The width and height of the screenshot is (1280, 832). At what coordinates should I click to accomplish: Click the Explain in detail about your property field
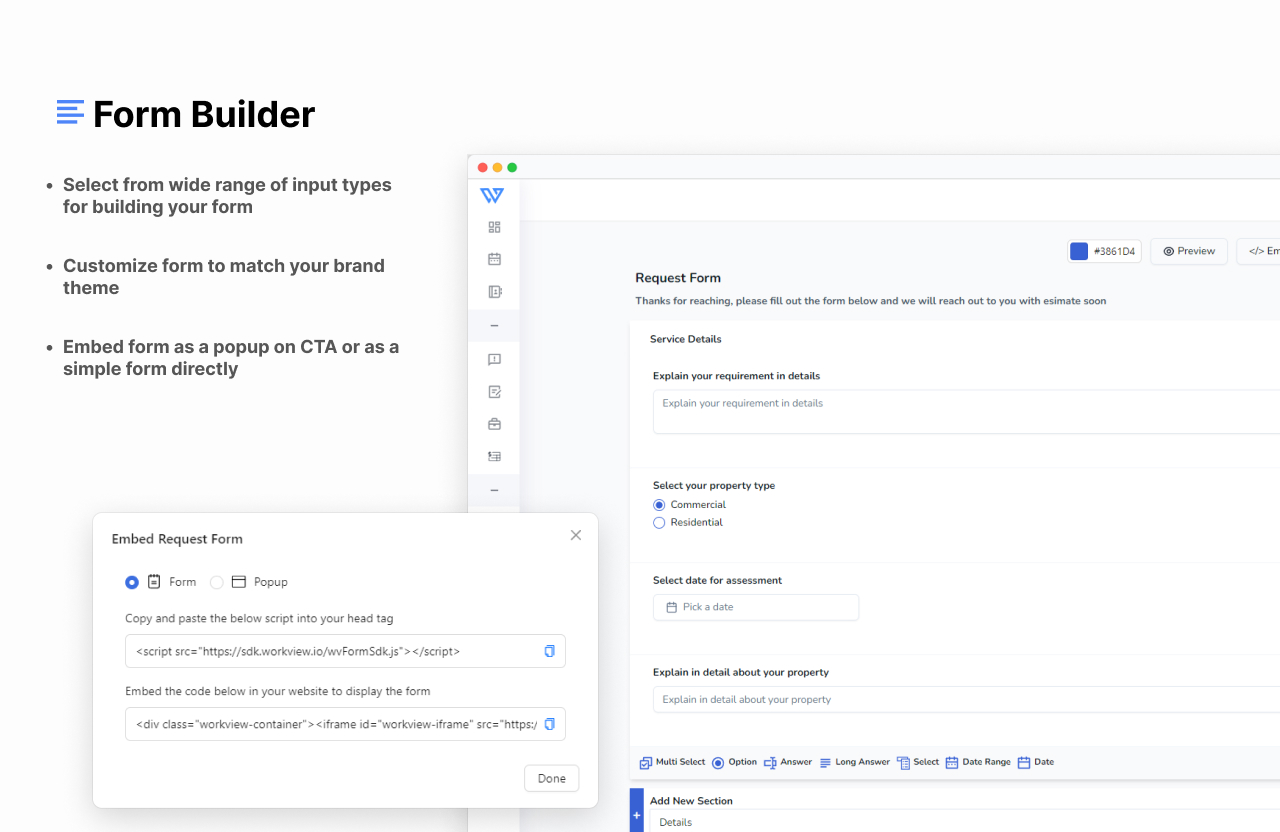(x=966, y=699)
